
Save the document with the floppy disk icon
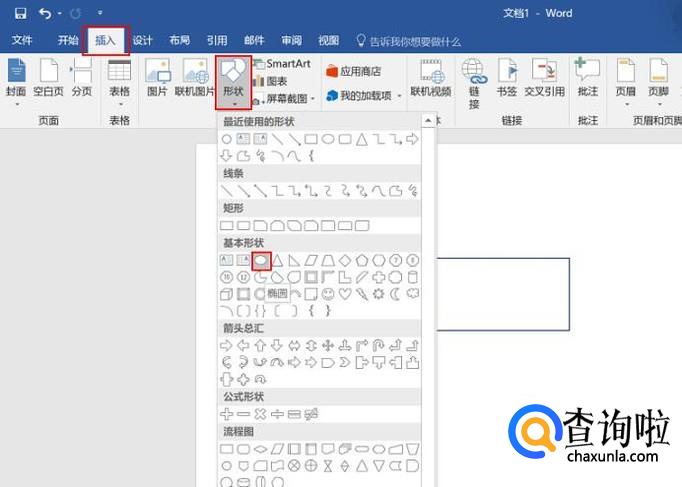20,13
